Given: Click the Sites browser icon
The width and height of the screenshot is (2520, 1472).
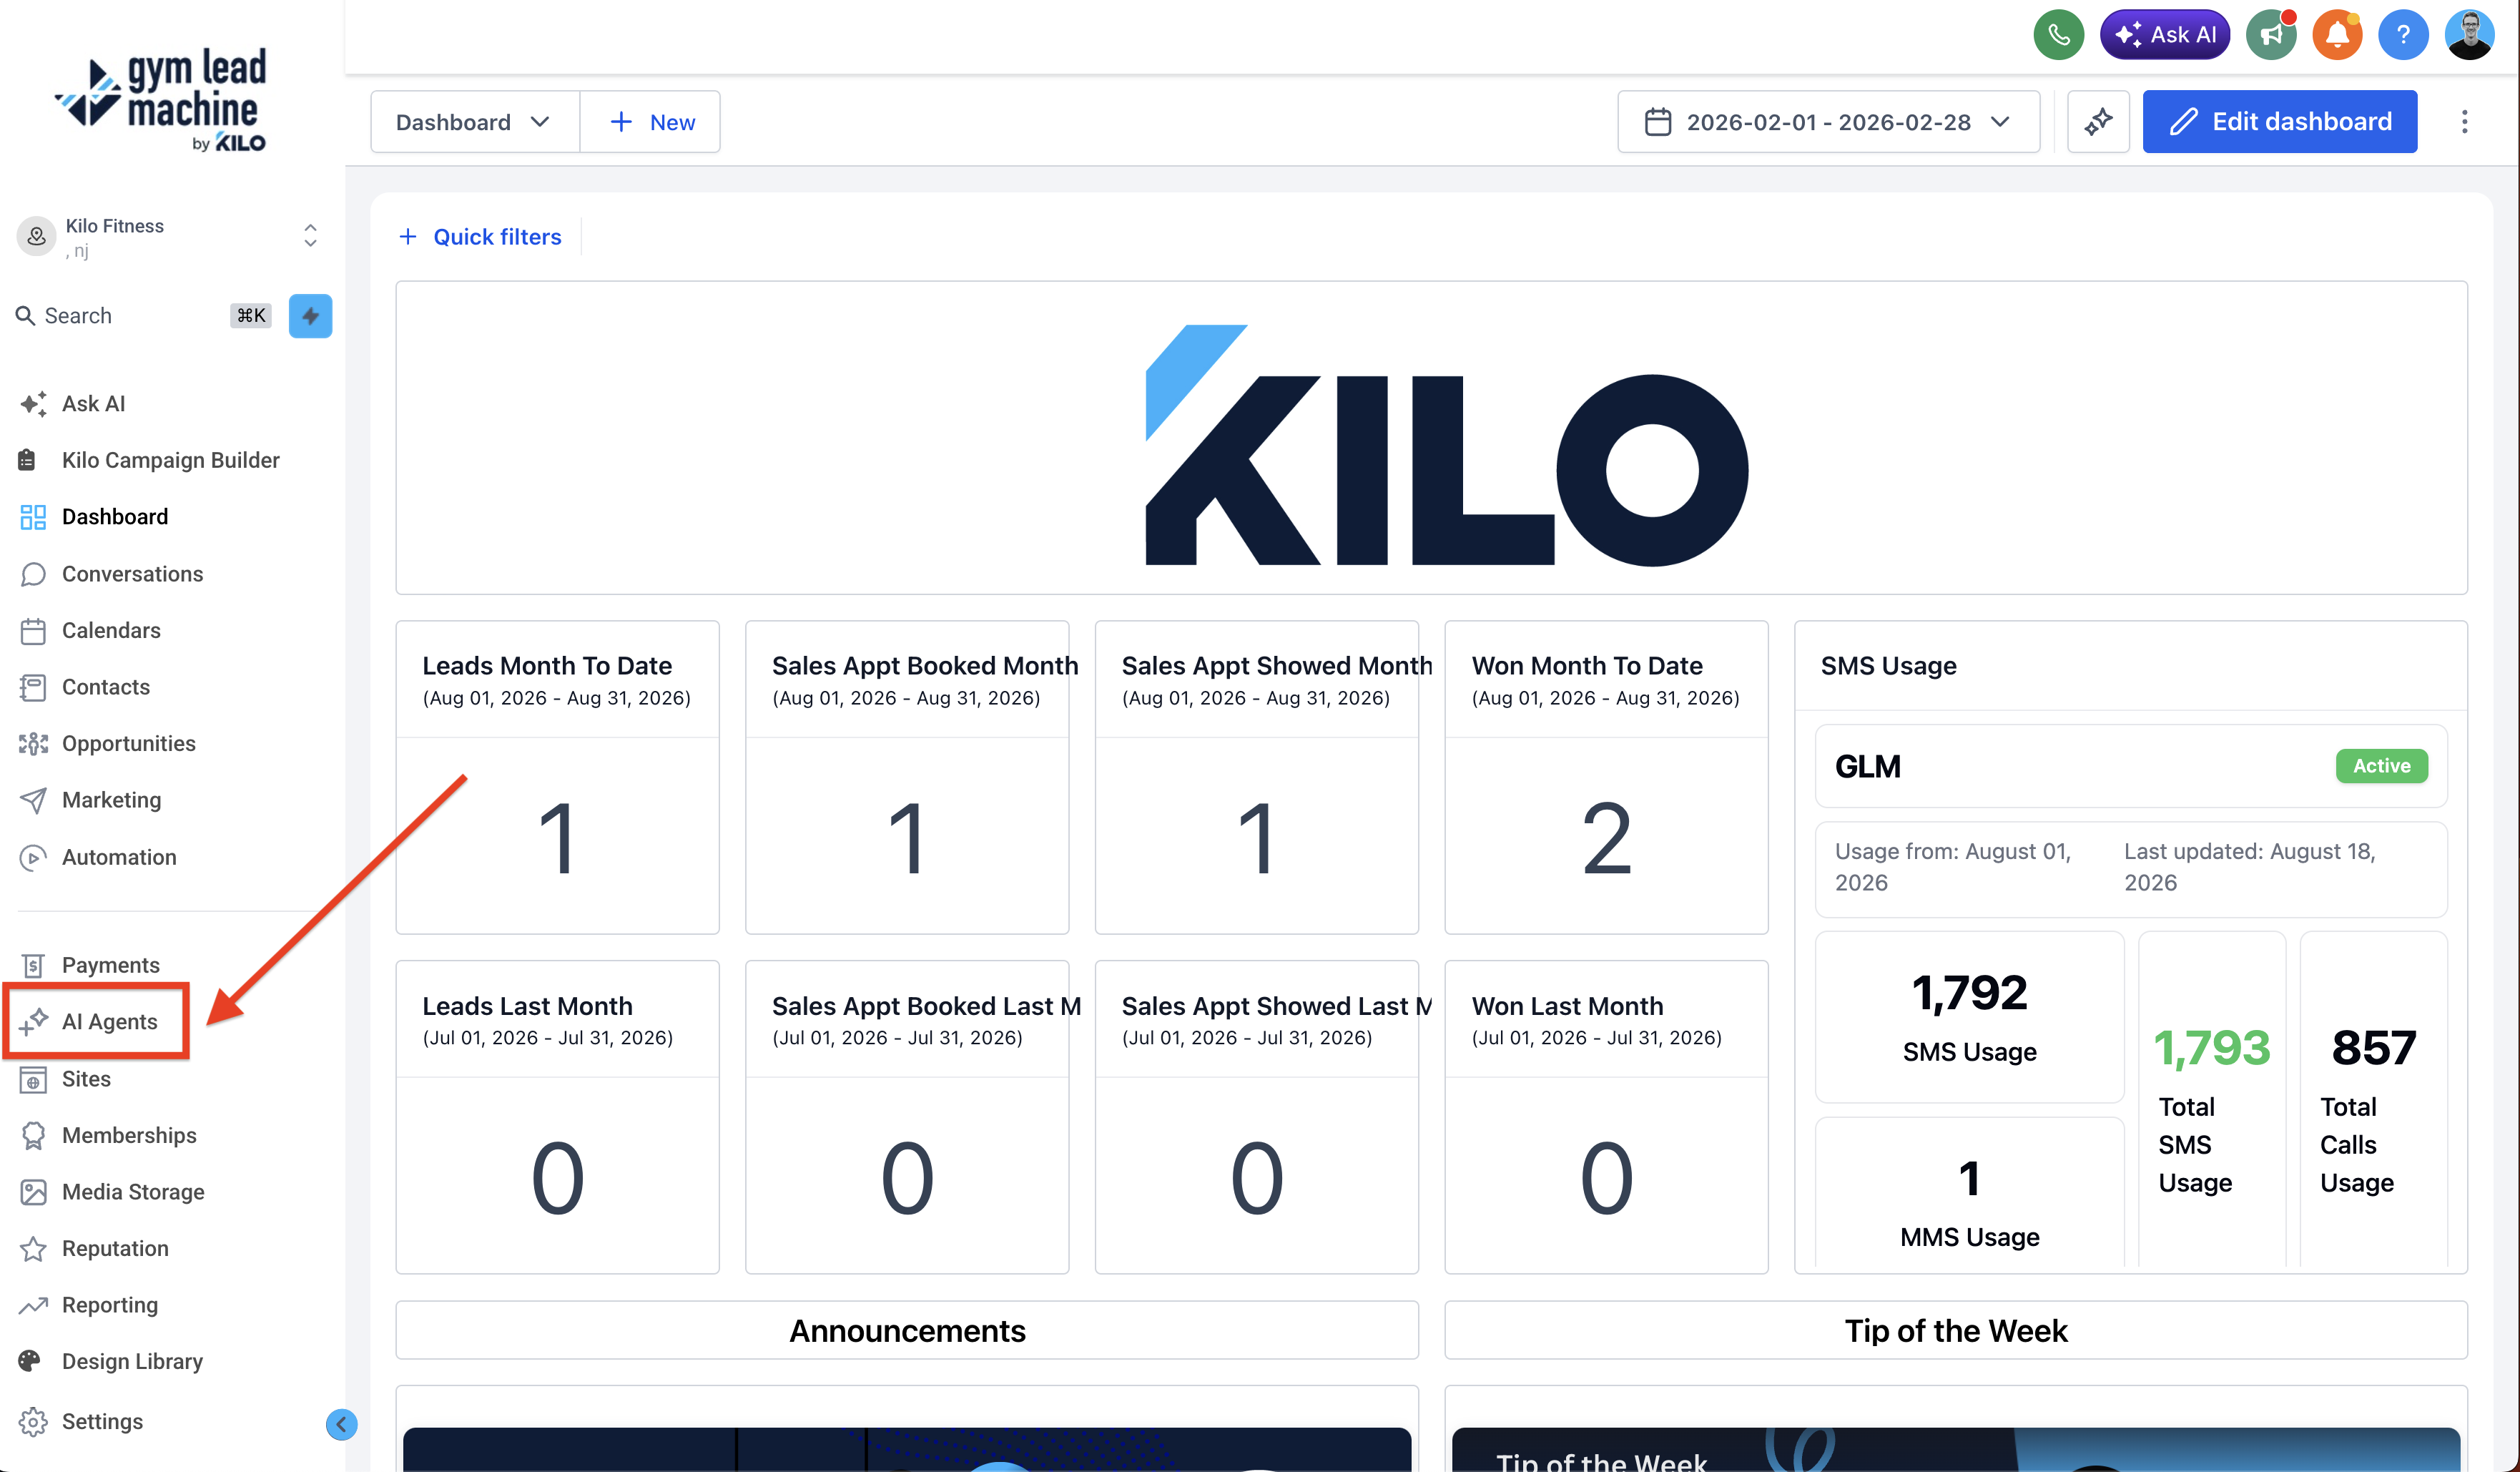Looking at the screenshot, I should [x=33, y=1079].
